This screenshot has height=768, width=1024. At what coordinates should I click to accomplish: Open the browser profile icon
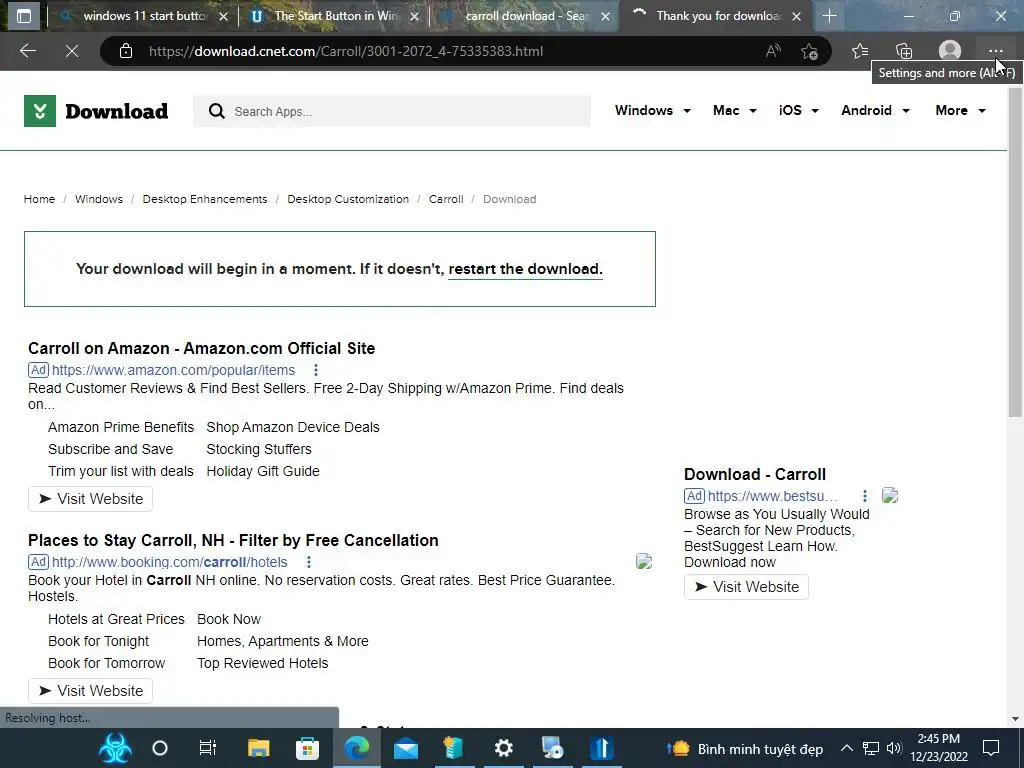950,51
